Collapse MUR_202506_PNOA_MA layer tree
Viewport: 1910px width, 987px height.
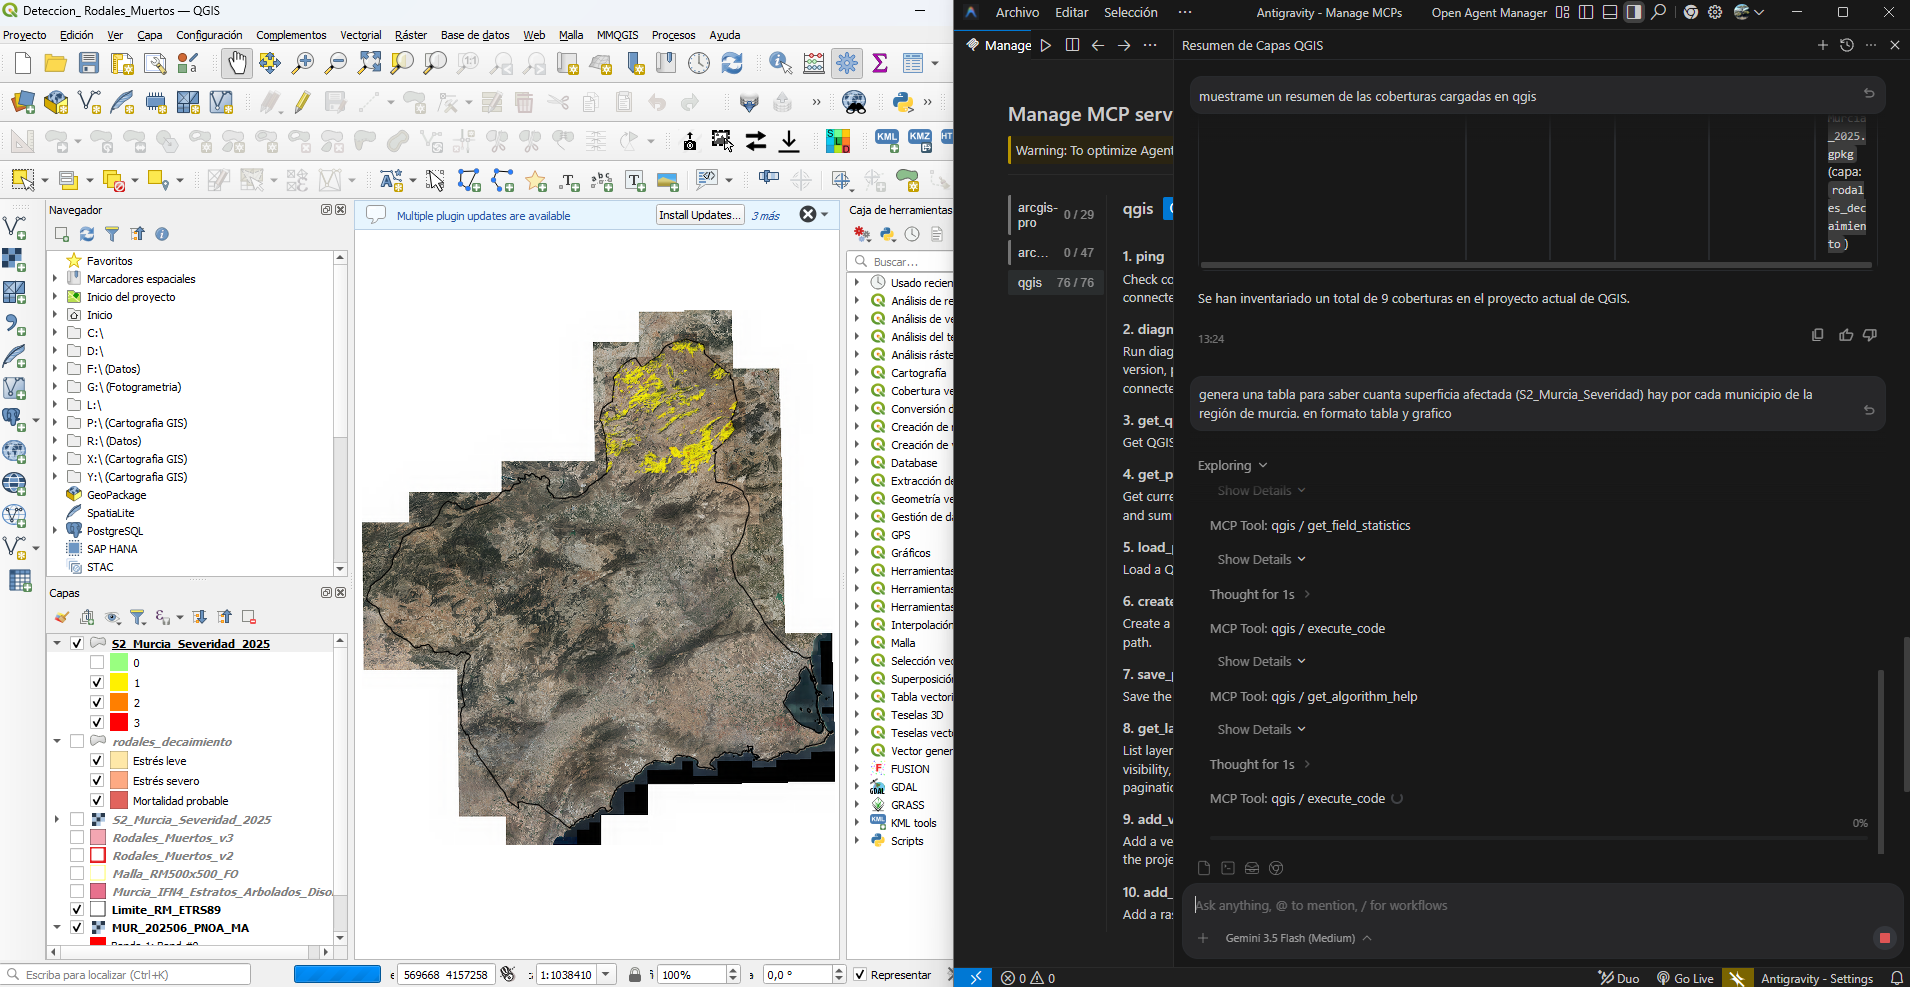pos(57,927)
